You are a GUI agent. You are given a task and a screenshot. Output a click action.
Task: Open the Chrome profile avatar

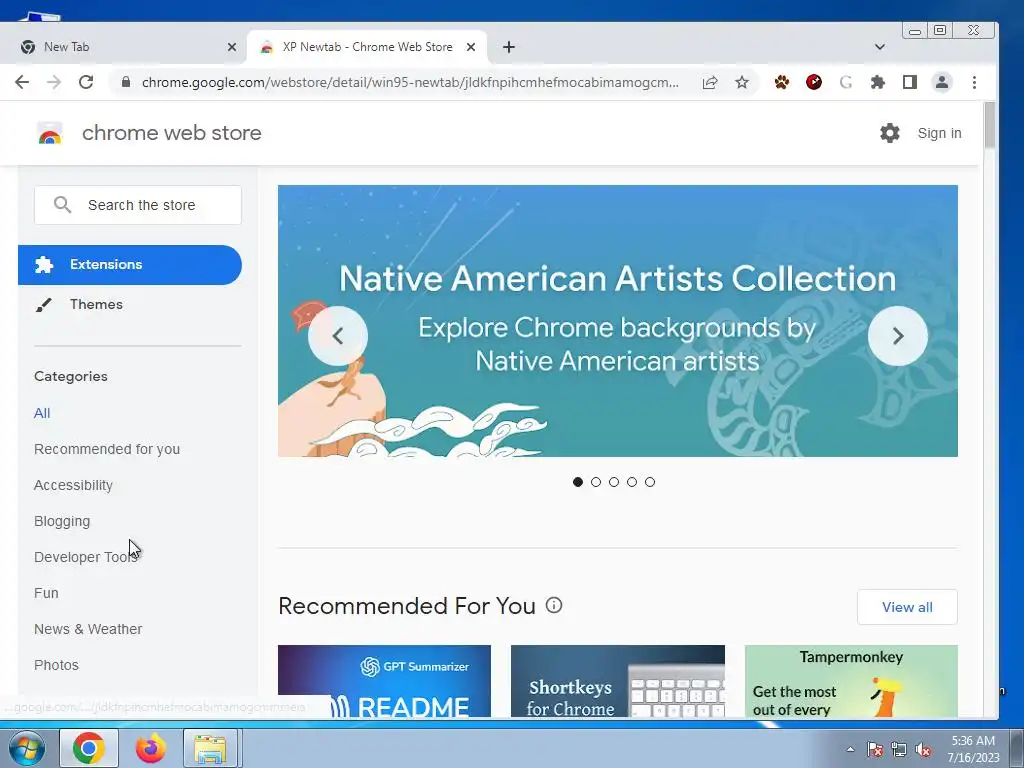(942, 82)
